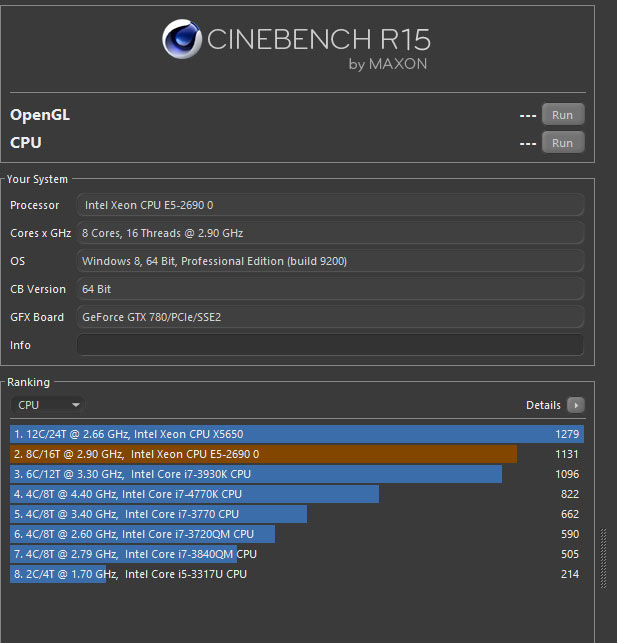Click the OS field showing Windows 8
This screenshot has height=643, width=617.
pyautogui.click(x=330, y=261)
